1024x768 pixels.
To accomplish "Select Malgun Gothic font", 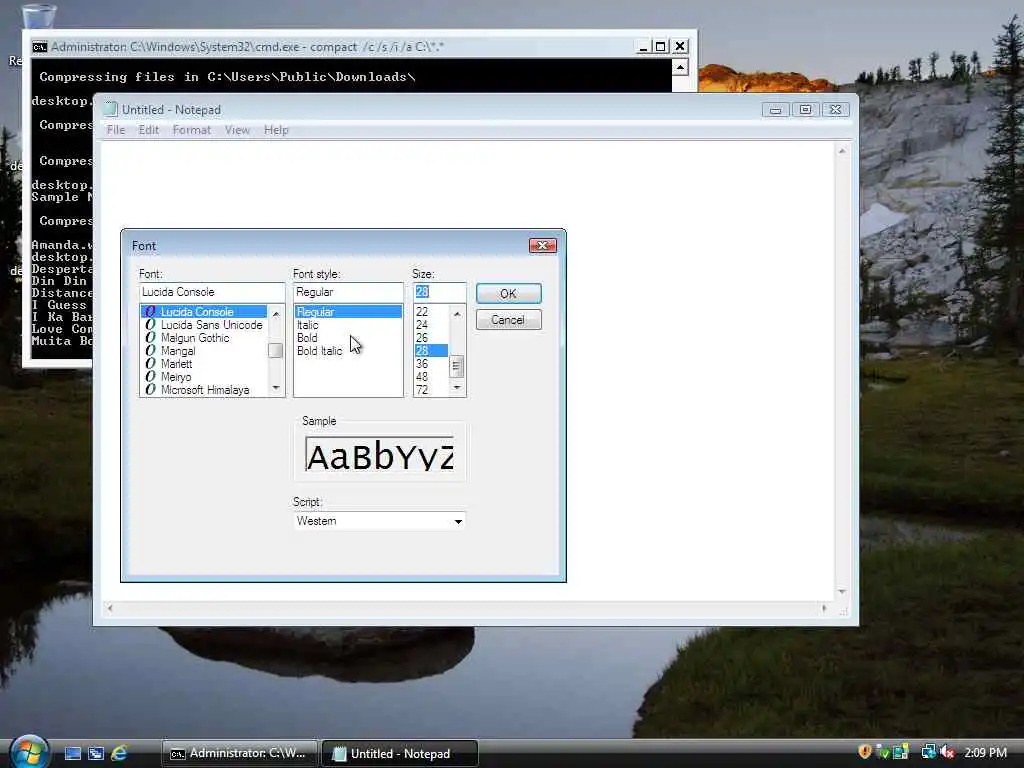I will coord(204,338).
